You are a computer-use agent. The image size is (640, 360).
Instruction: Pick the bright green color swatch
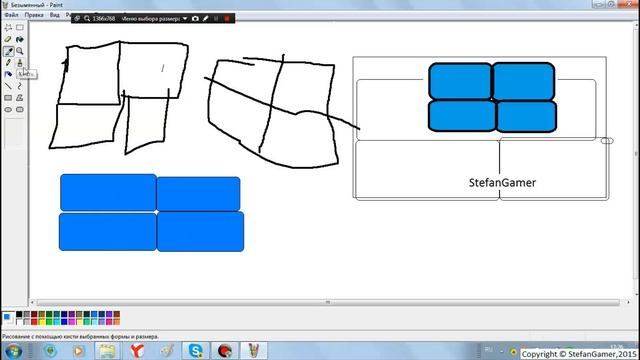(49, 322)
